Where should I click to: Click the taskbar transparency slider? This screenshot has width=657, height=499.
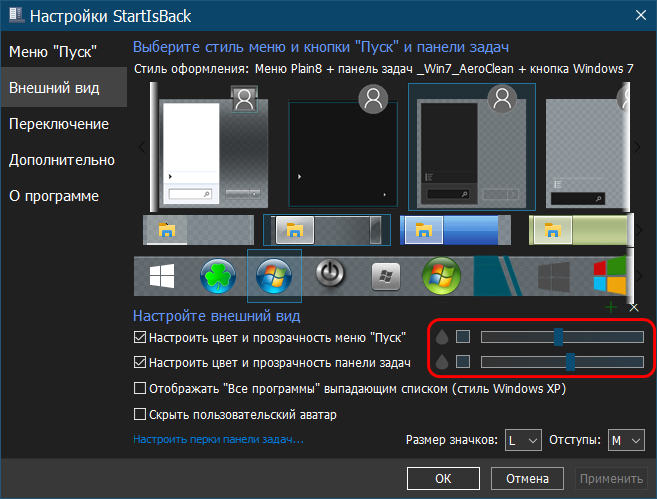tap(562, 362)
